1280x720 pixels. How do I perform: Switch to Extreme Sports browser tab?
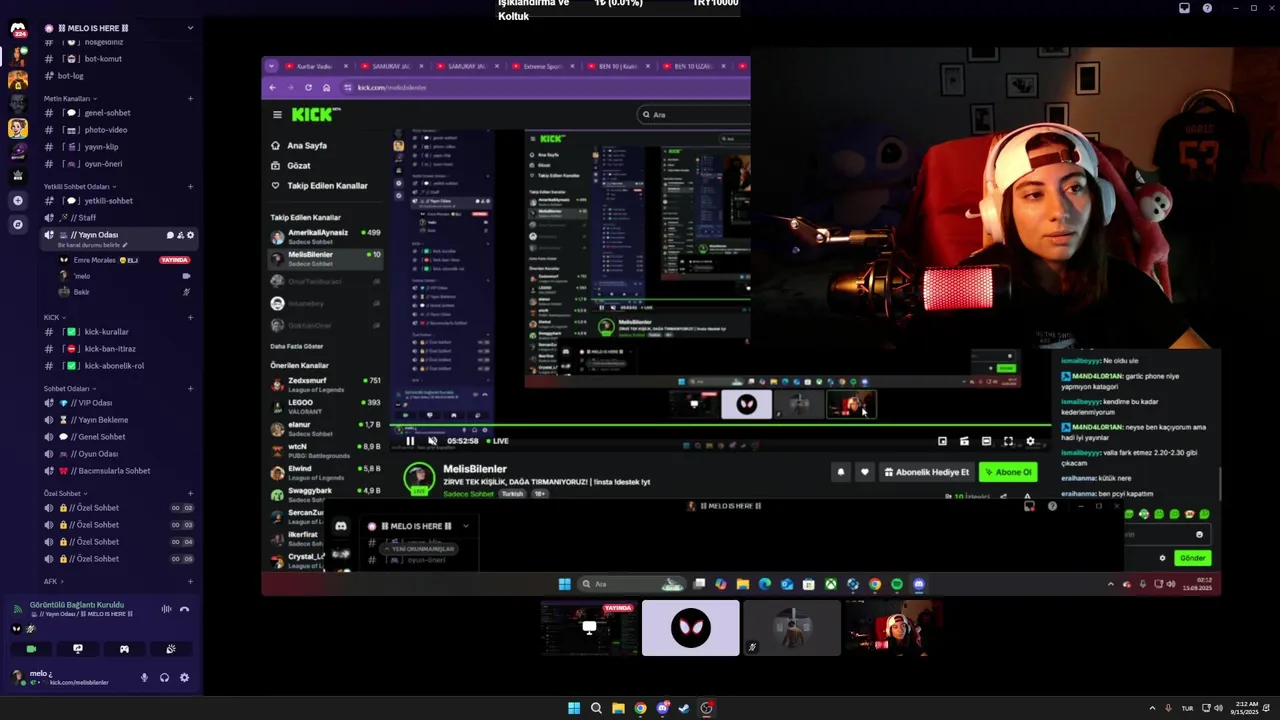tap(543, 66)
